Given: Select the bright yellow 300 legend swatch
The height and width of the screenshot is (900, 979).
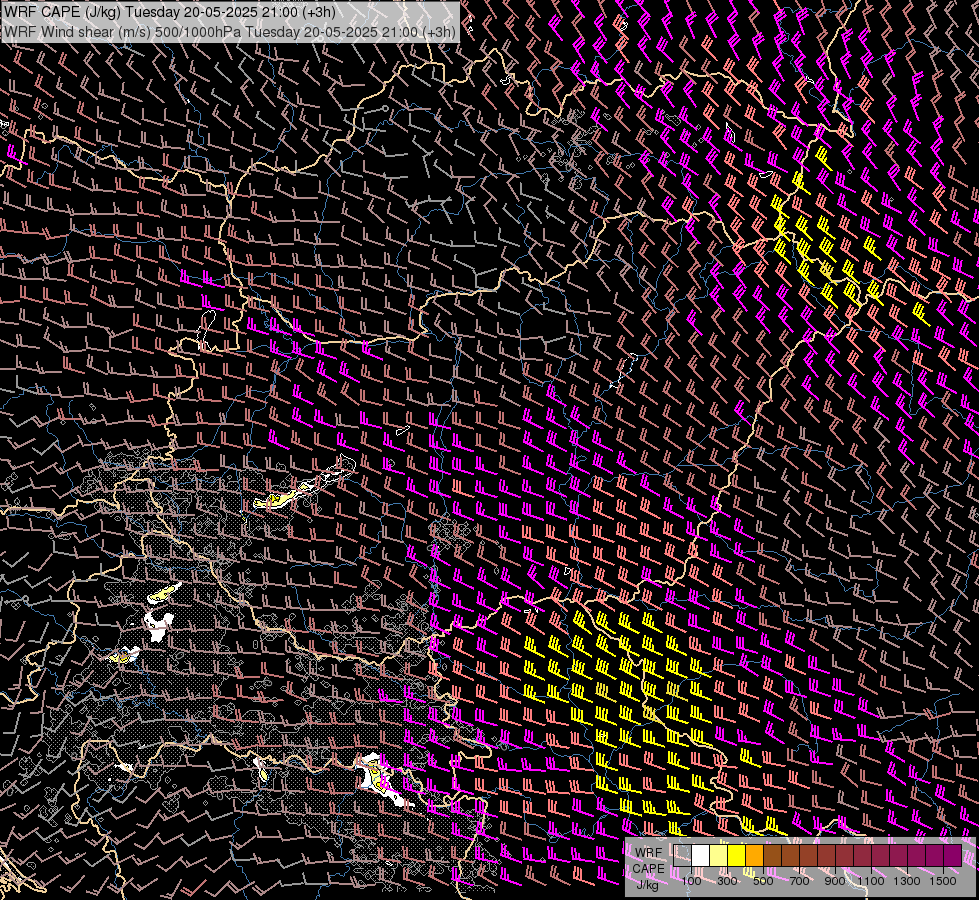Looking at the screenshot, I should tap(737, 856).
